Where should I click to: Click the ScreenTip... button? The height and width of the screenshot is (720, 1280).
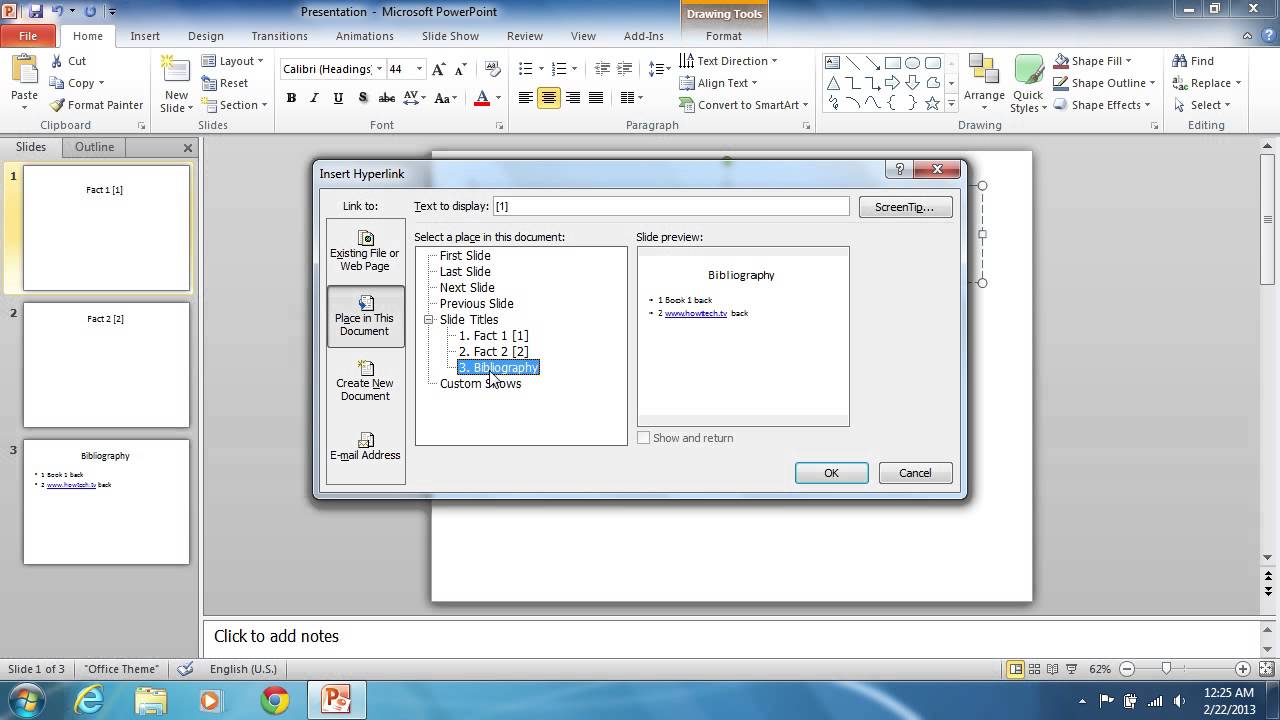(x=905, y=207)
